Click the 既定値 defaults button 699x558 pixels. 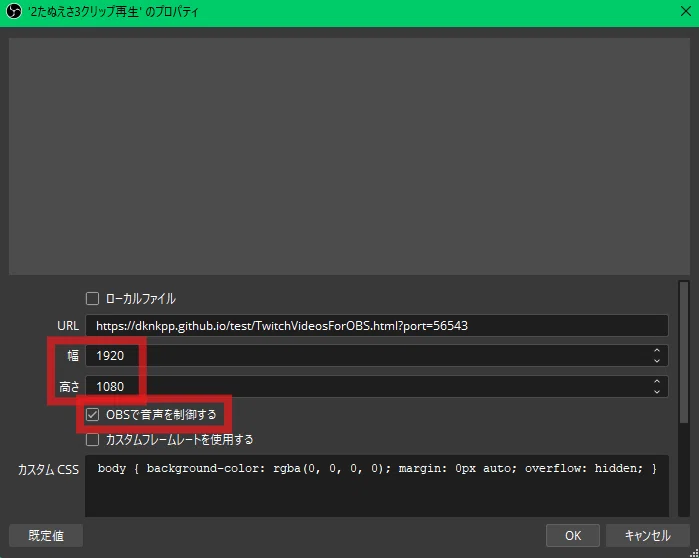(x=46, y=535)
